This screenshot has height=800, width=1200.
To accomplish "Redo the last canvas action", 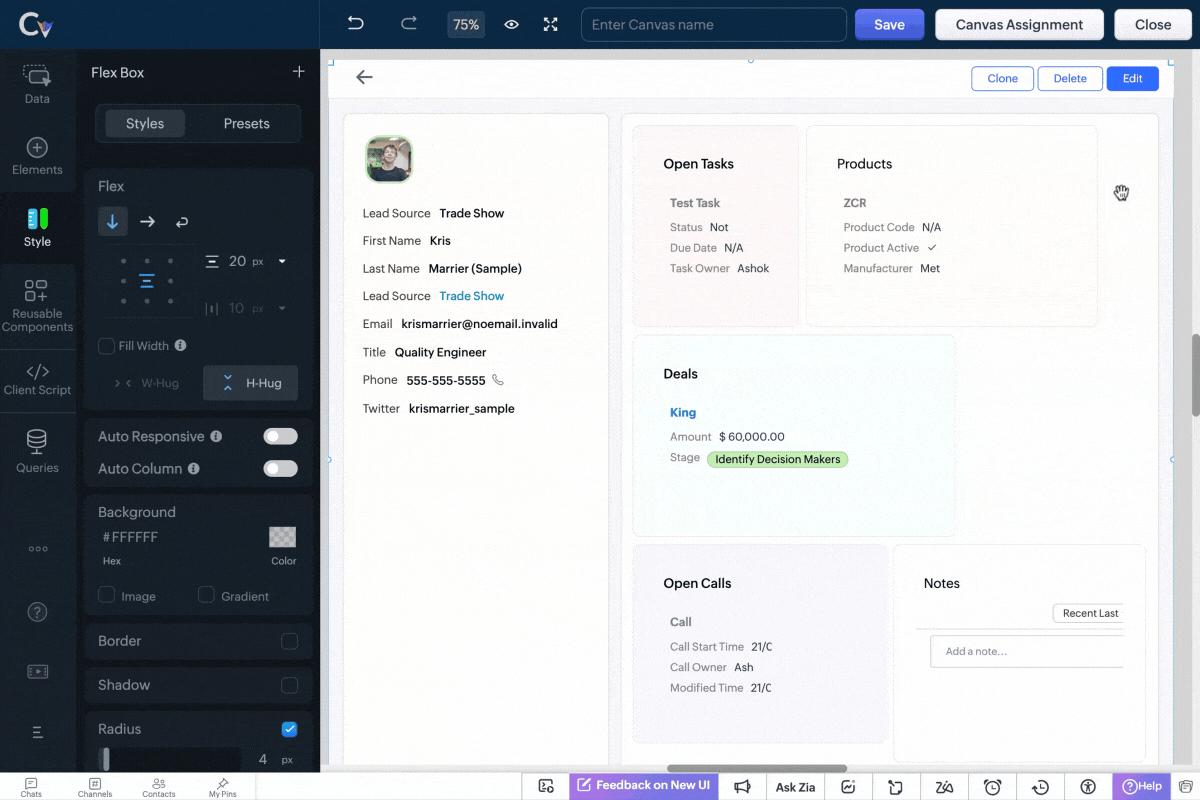I will pos(408,24).
